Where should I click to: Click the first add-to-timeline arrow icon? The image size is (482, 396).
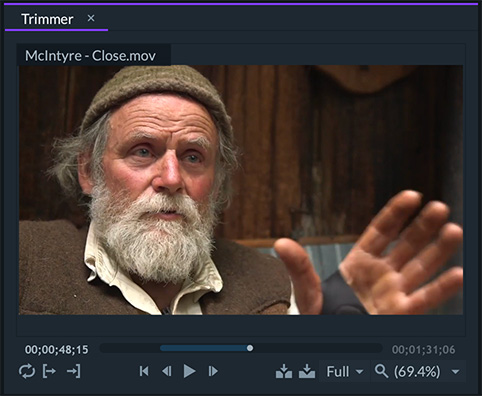(284, 371)
